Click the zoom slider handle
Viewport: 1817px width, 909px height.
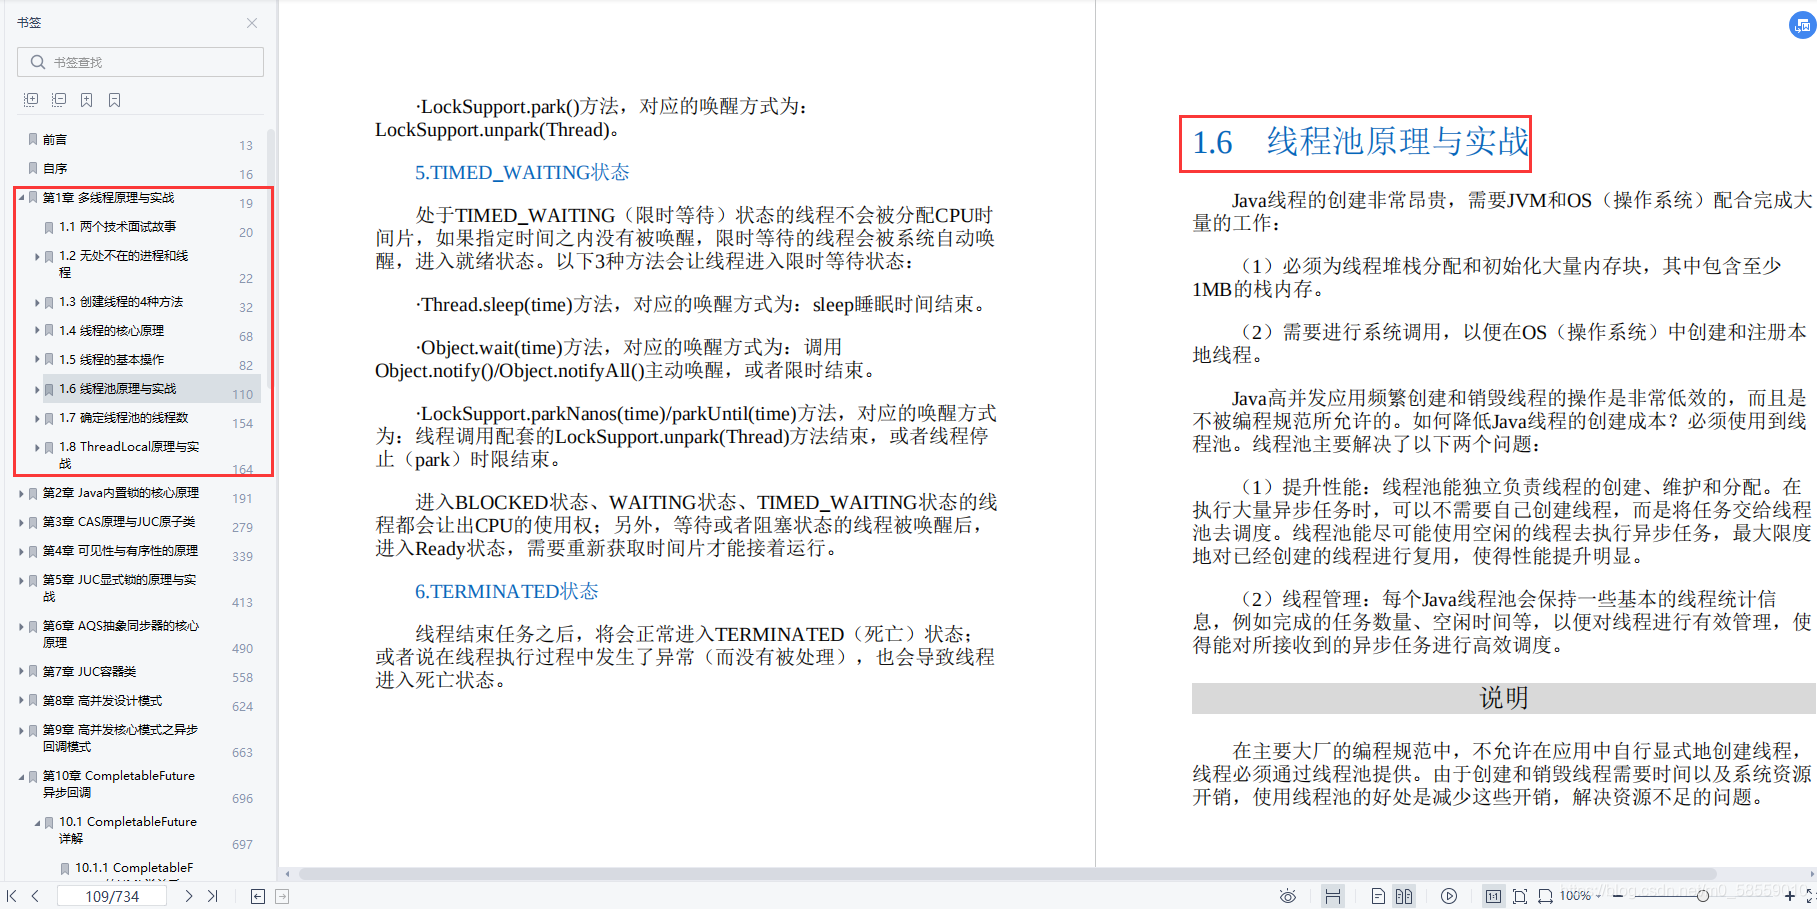[1702, 896]
